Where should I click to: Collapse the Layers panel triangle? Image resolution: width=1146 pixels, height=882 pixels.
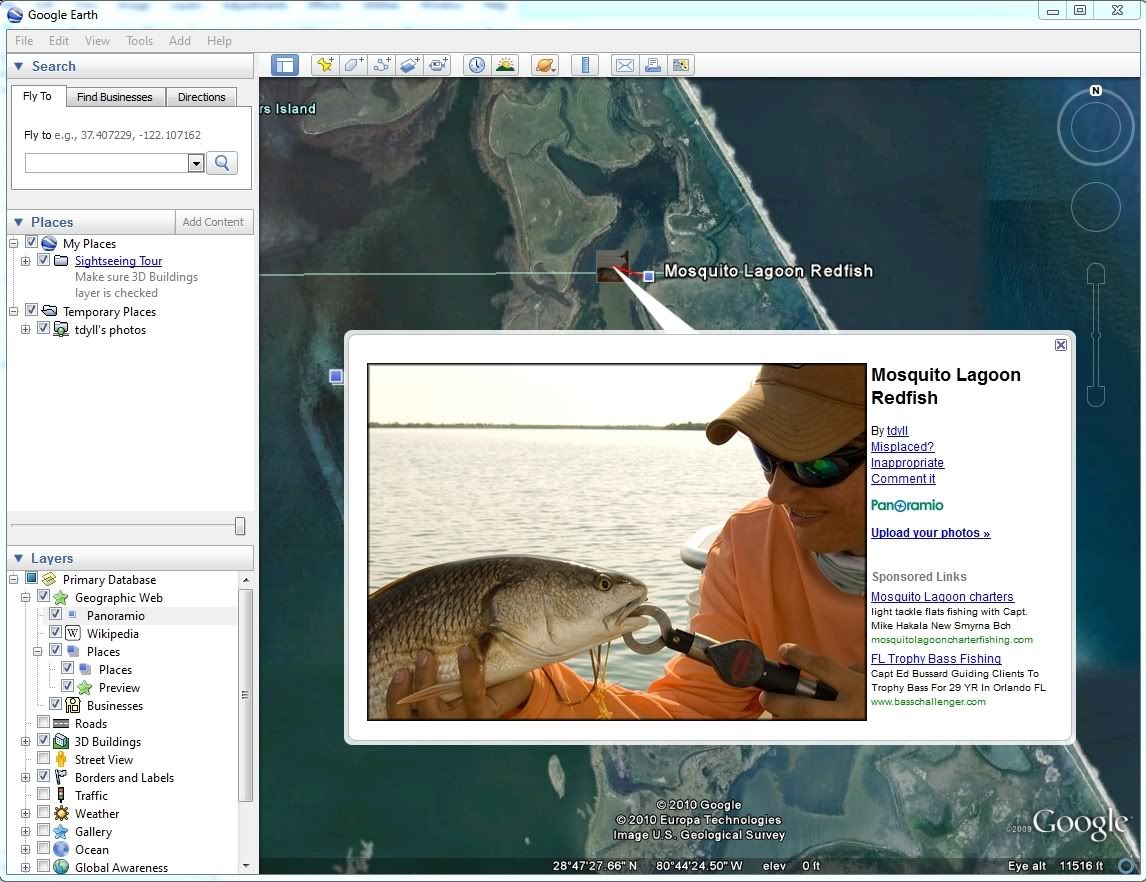[19, 558]
